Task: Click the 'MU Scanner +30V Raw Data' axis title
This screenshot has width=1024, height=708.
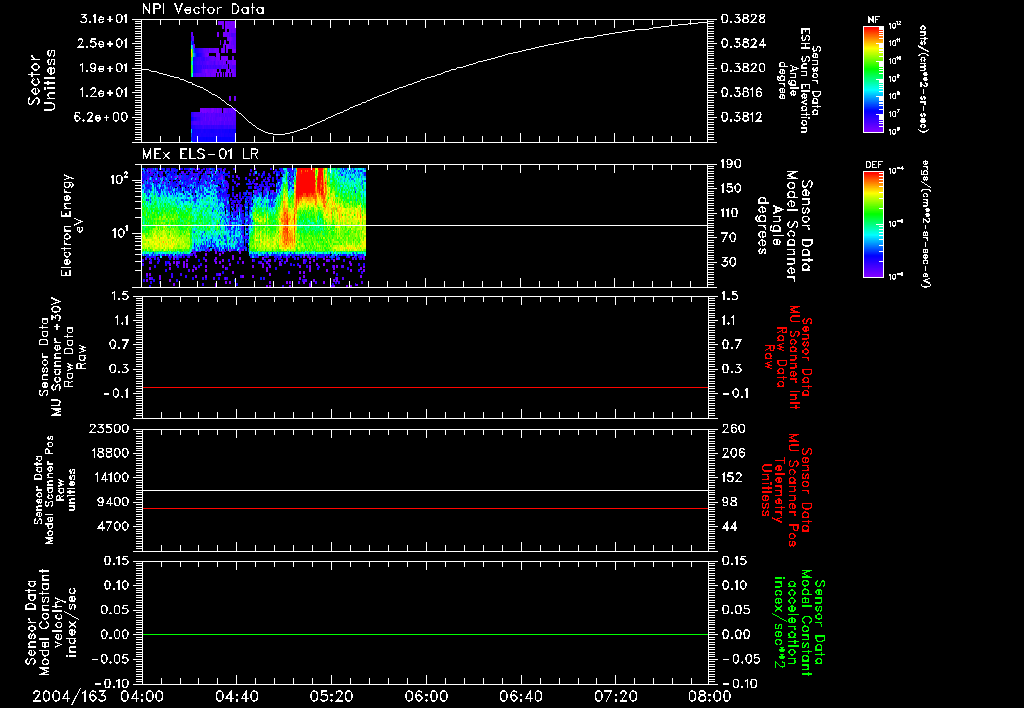Action: pos(62,357)
